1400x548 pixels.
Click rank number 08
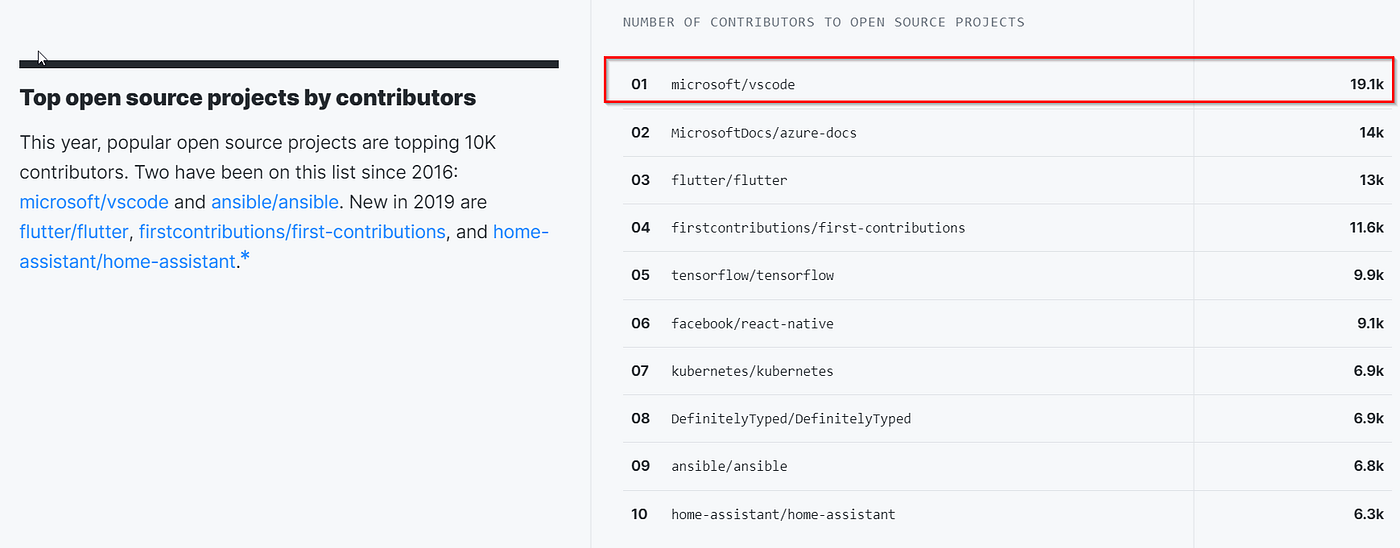click(640, 419)
